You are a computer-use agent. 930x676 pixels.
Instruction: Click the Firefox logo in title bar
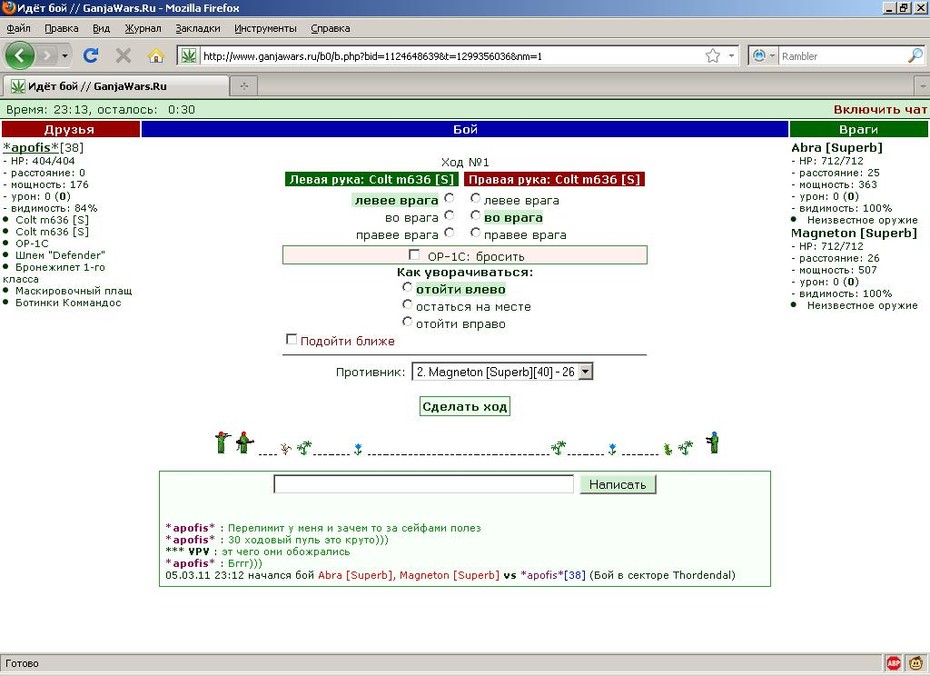8,8
